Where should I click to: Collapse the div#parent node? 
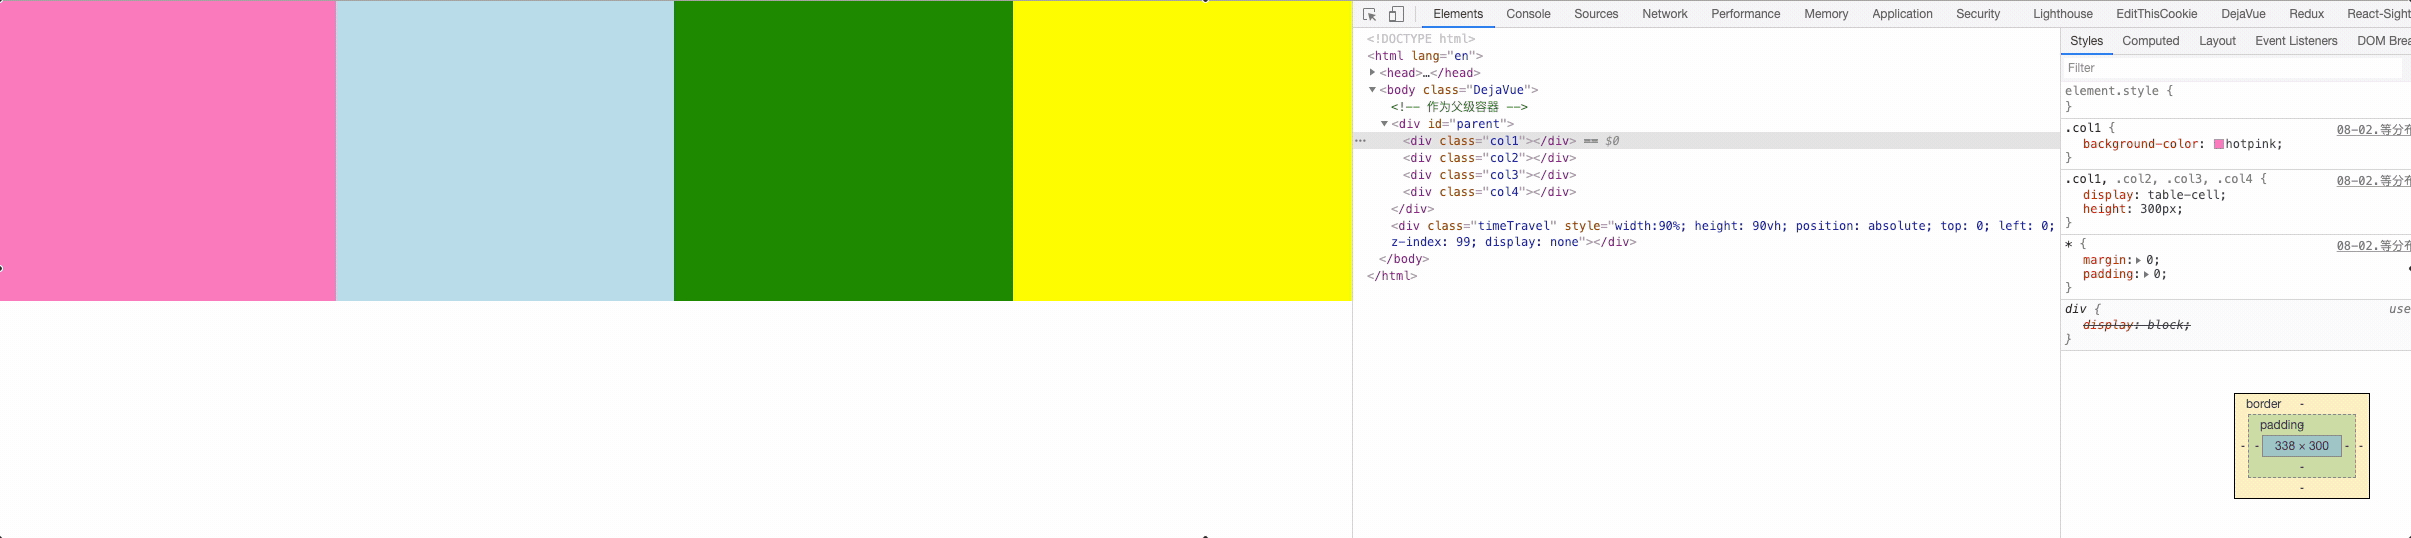coord(1384,124)
